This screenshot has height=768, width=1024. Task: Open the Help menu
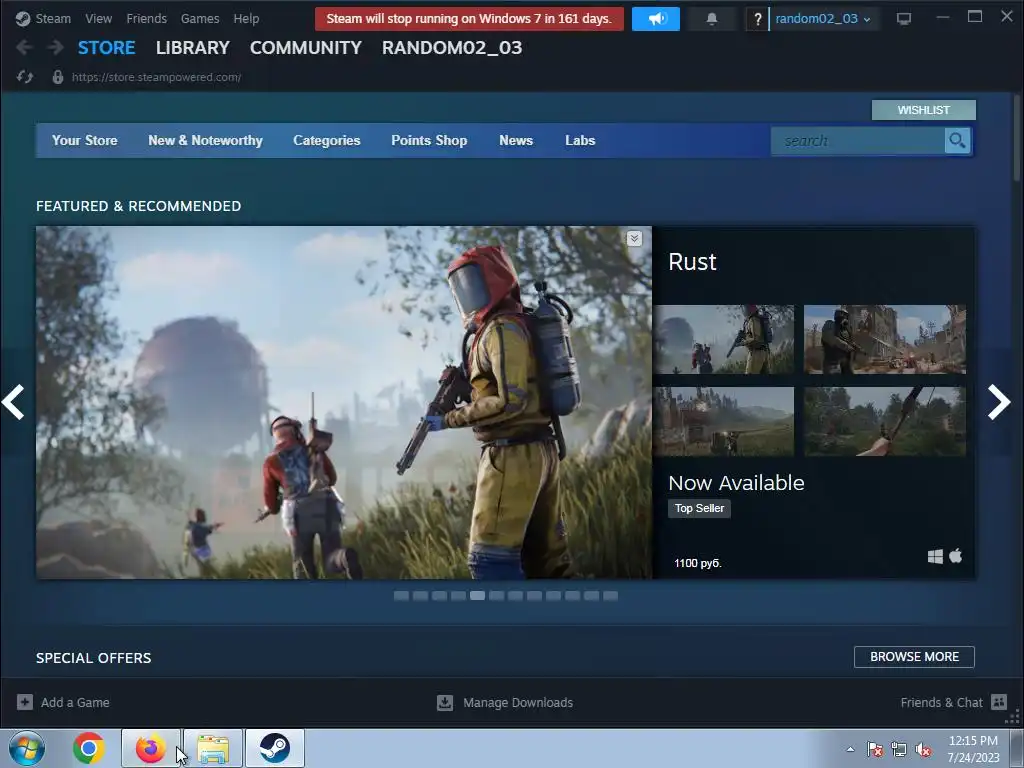246,19
